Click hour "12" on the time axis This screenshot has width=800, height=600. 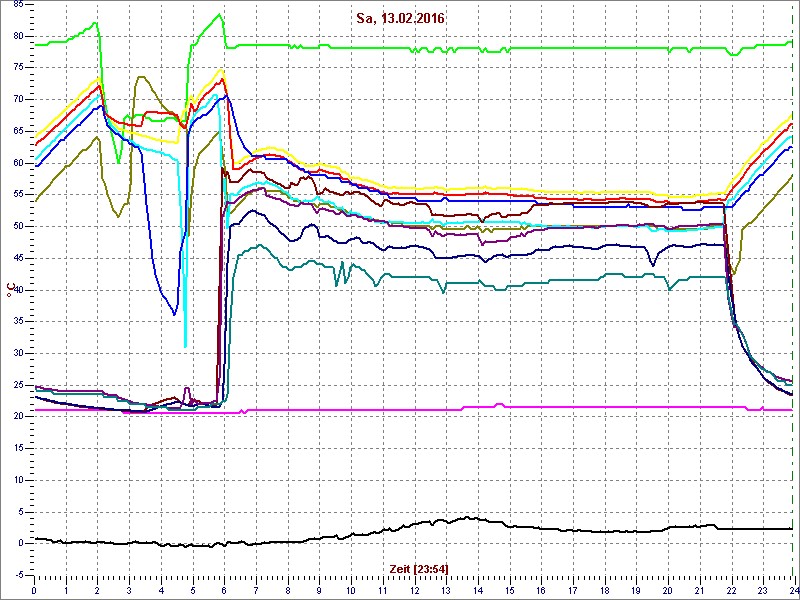tap(414, 591)
